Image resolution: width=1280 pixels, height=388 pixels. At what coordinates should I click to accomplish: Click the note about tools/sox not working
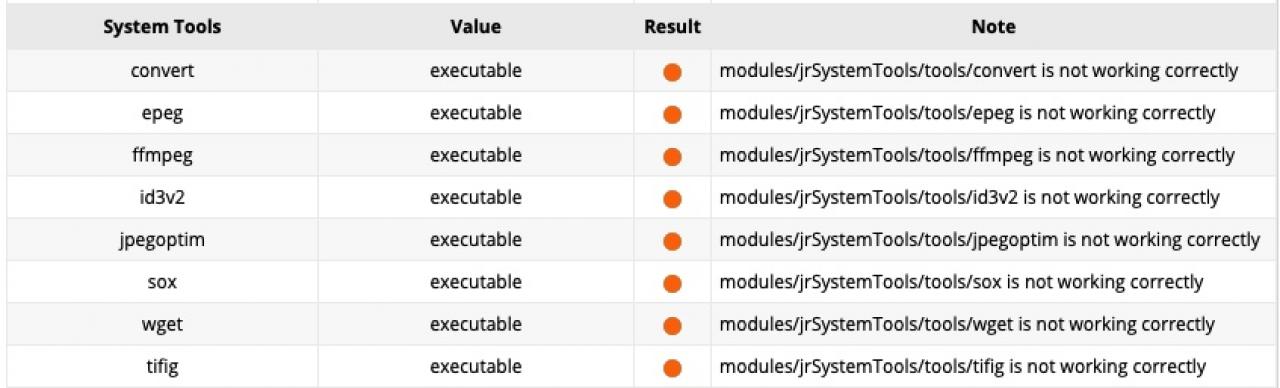coord(961,282)
